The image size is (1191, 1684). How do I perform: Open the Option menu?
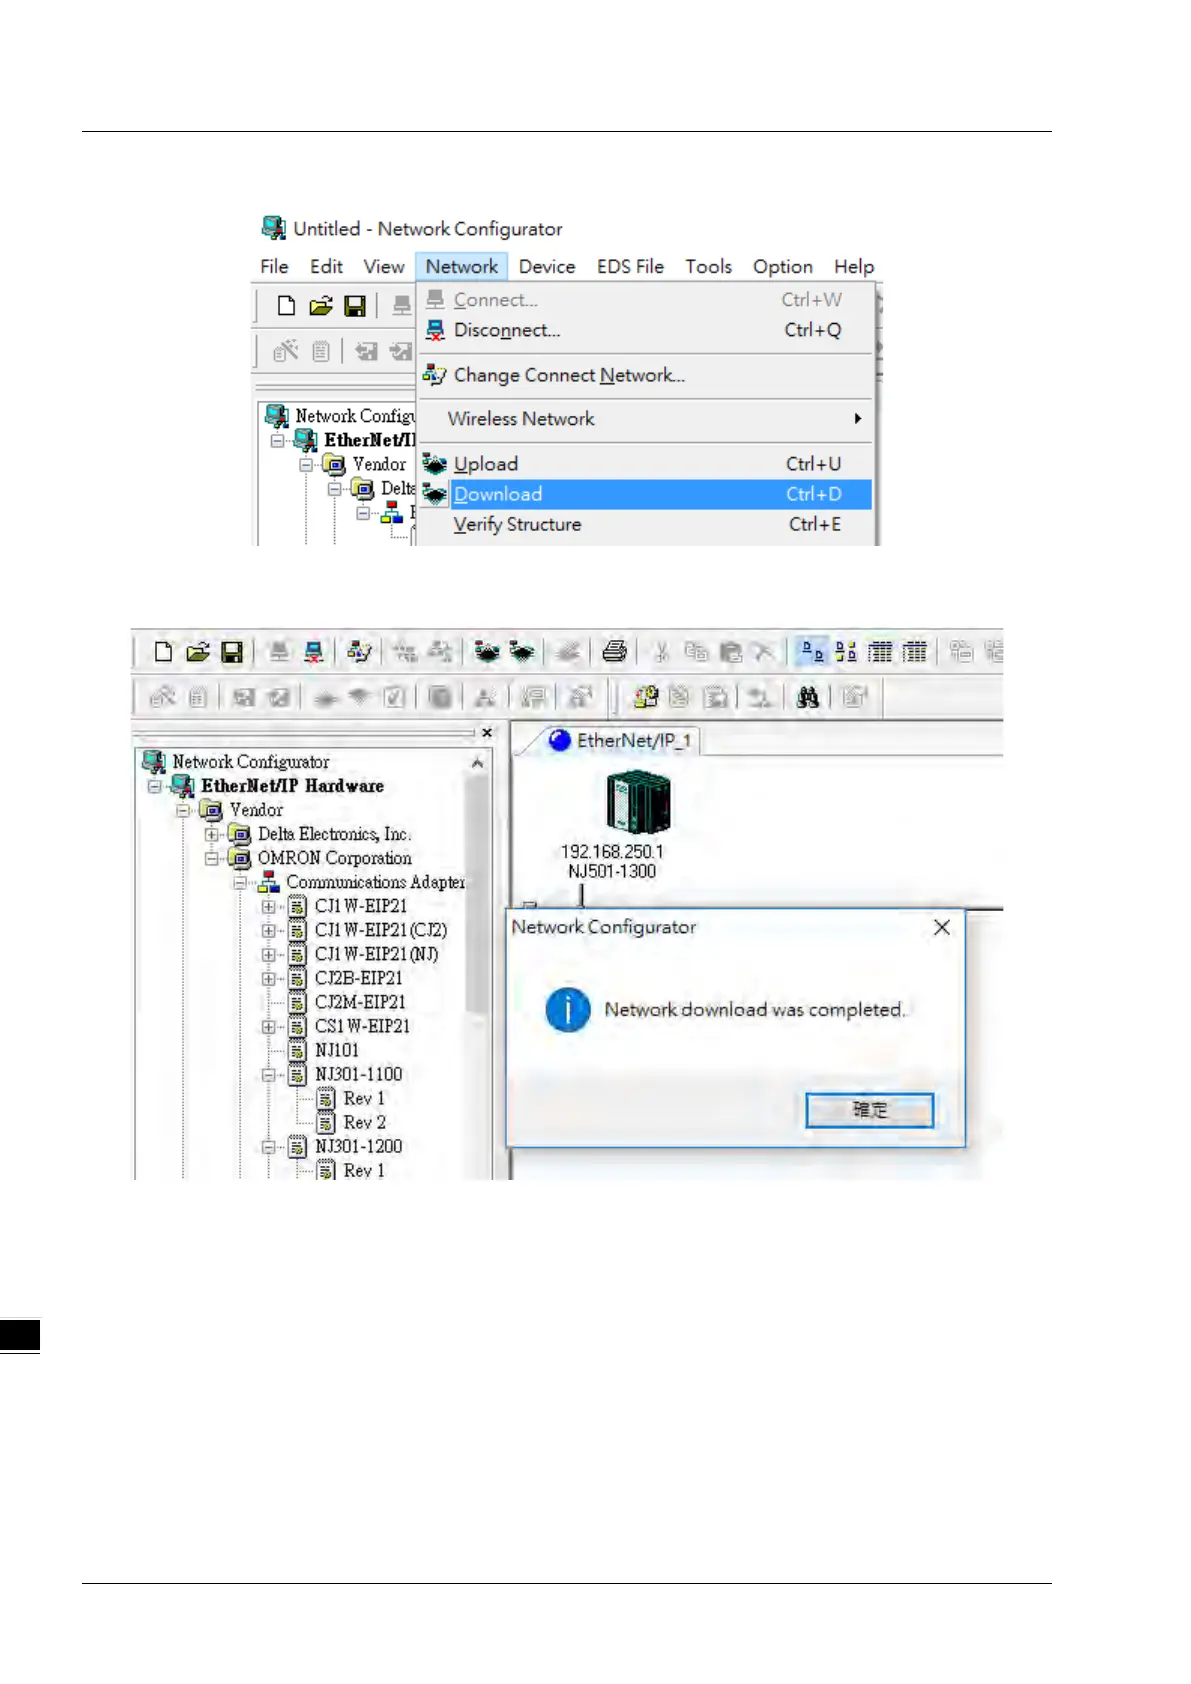(x=783, y=267)
